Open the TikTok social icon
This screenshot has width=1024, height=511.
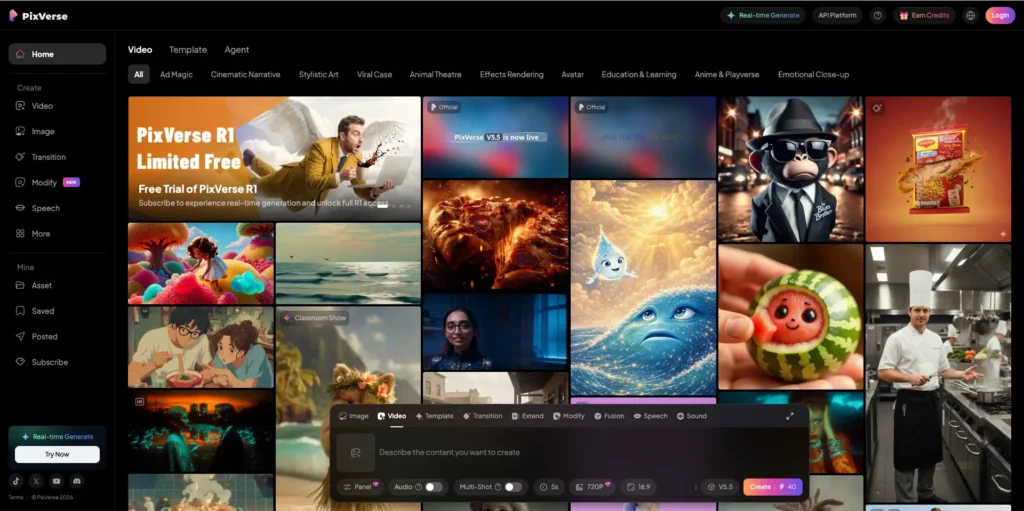16,481
